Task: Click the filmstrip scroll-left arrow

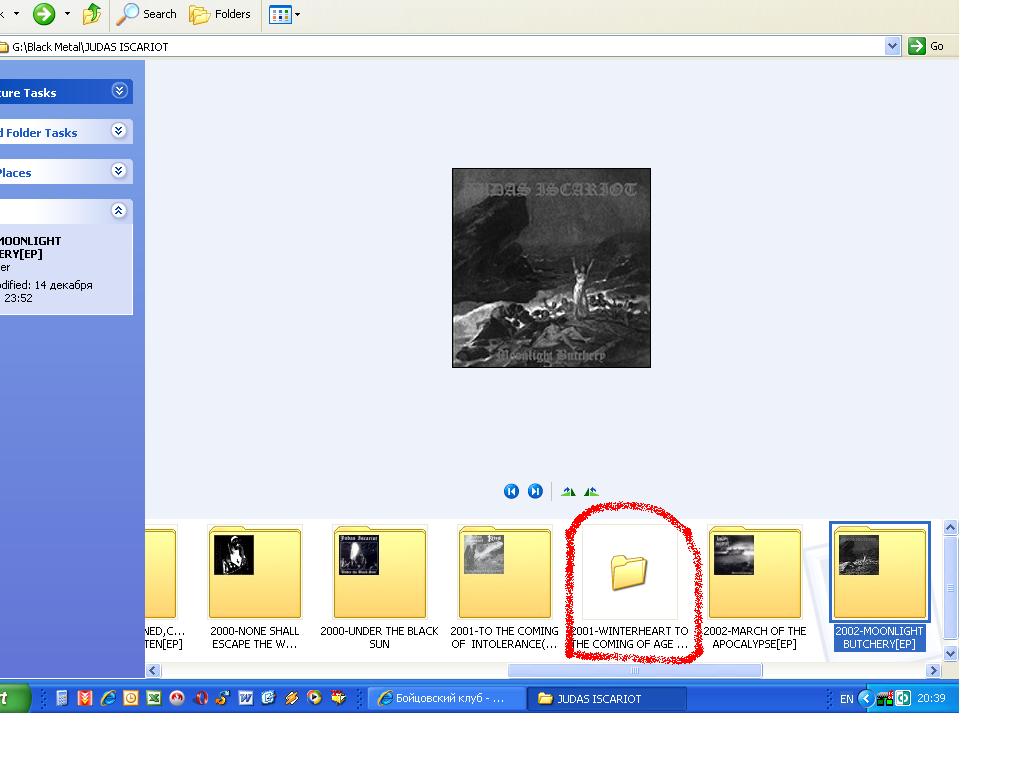Action: coord(153,670)
